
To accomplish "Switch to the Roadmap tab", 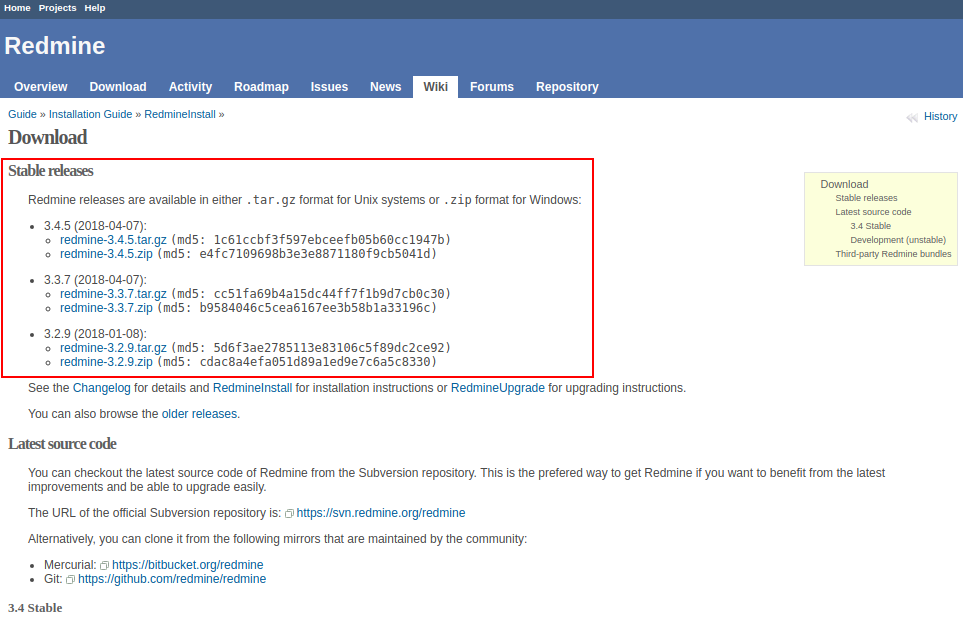I will coord(261,87).
